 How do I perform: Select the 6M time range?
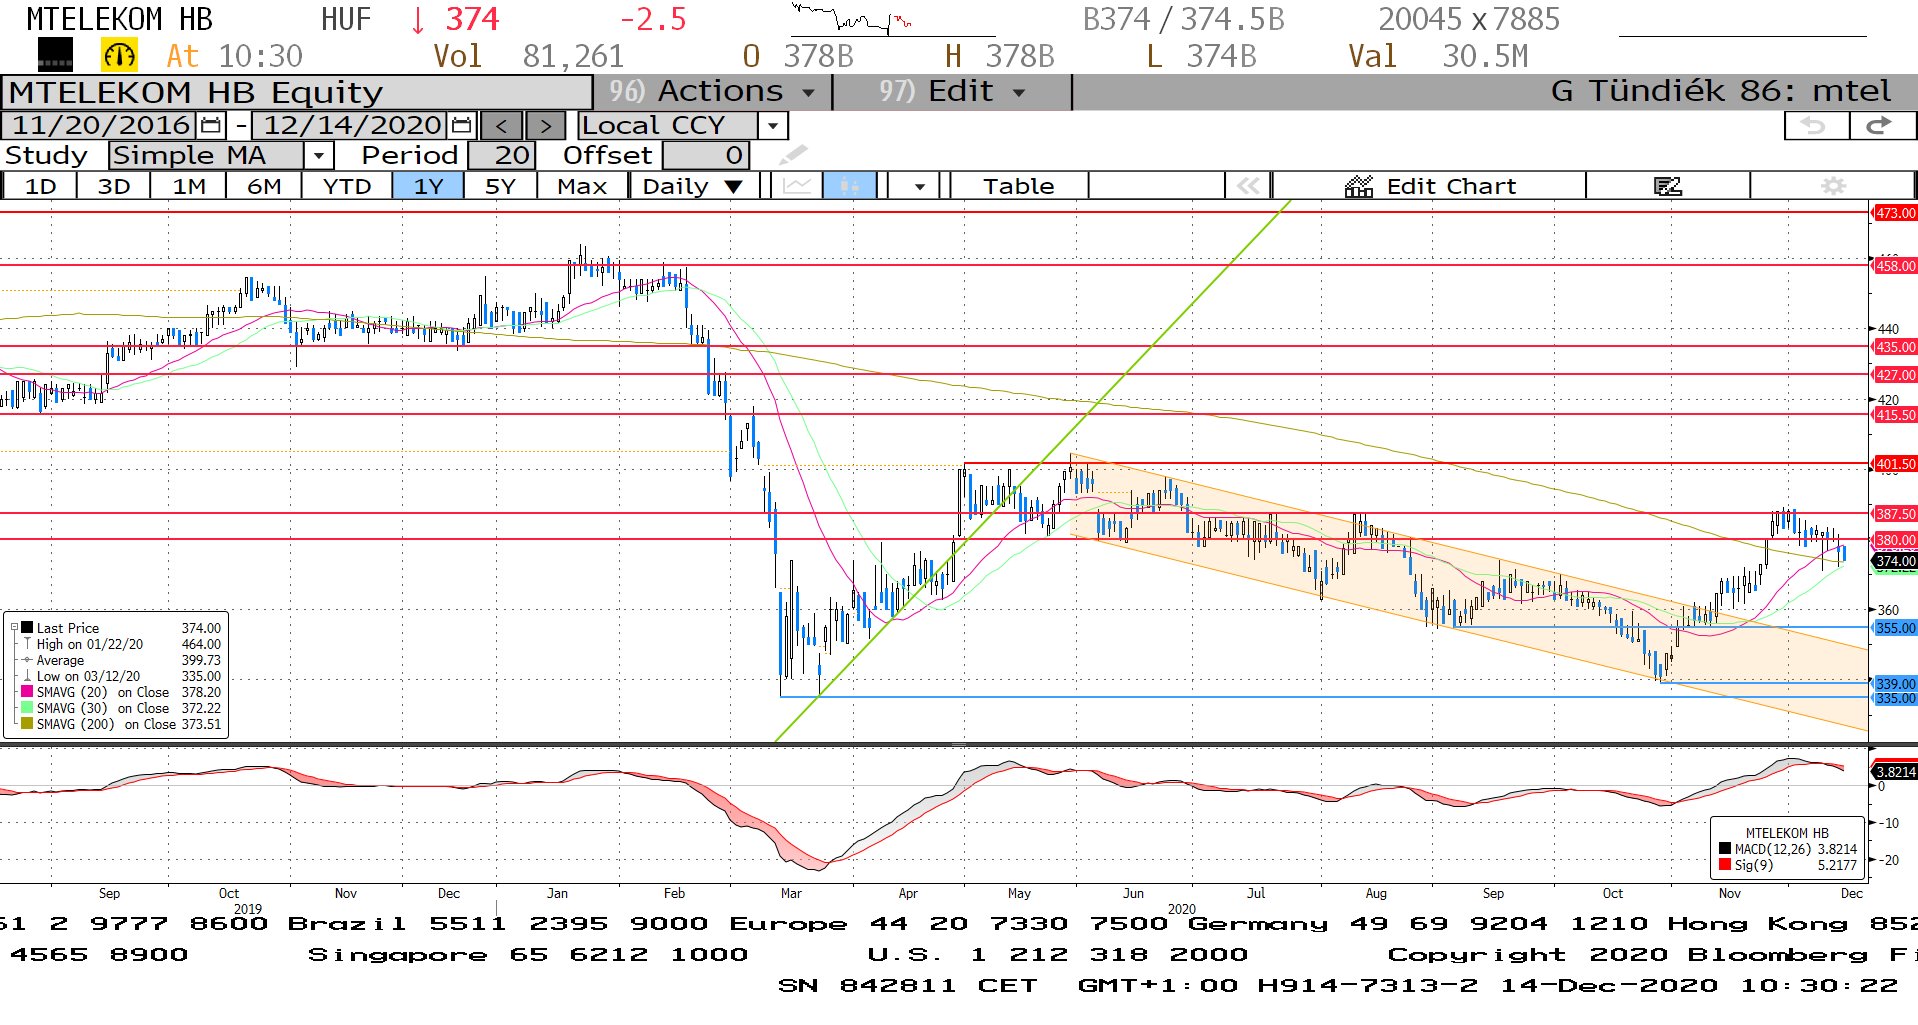264,186
